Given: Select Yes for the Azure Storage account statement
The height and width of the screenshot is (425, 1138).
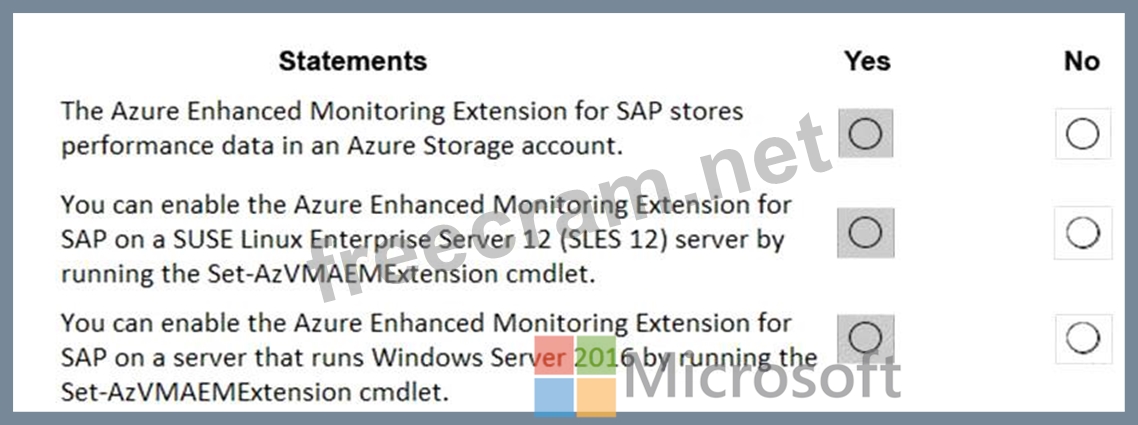Looking at the screenshot, I should 865,134.
